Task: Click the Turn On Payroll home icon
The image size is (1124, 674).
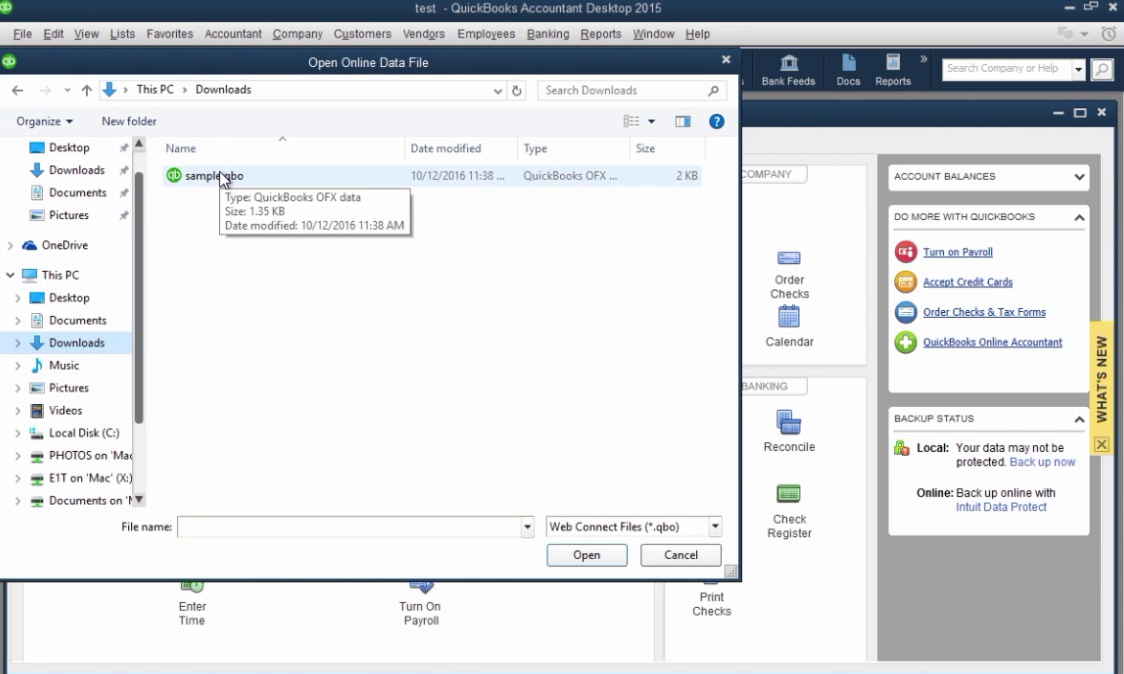Action: tap(421, 587)
